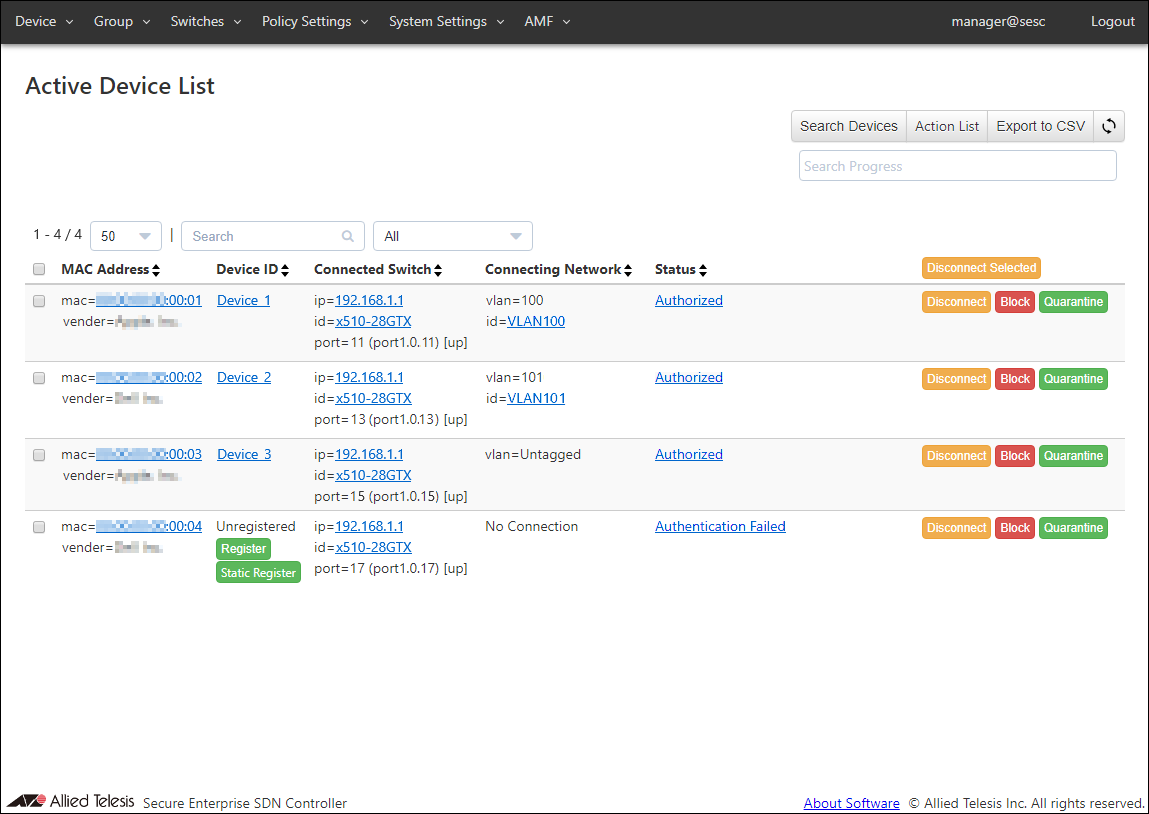Screen dimensions: 1149x814
Task: Open the Policy Settings menu
Action: (315, 22)
